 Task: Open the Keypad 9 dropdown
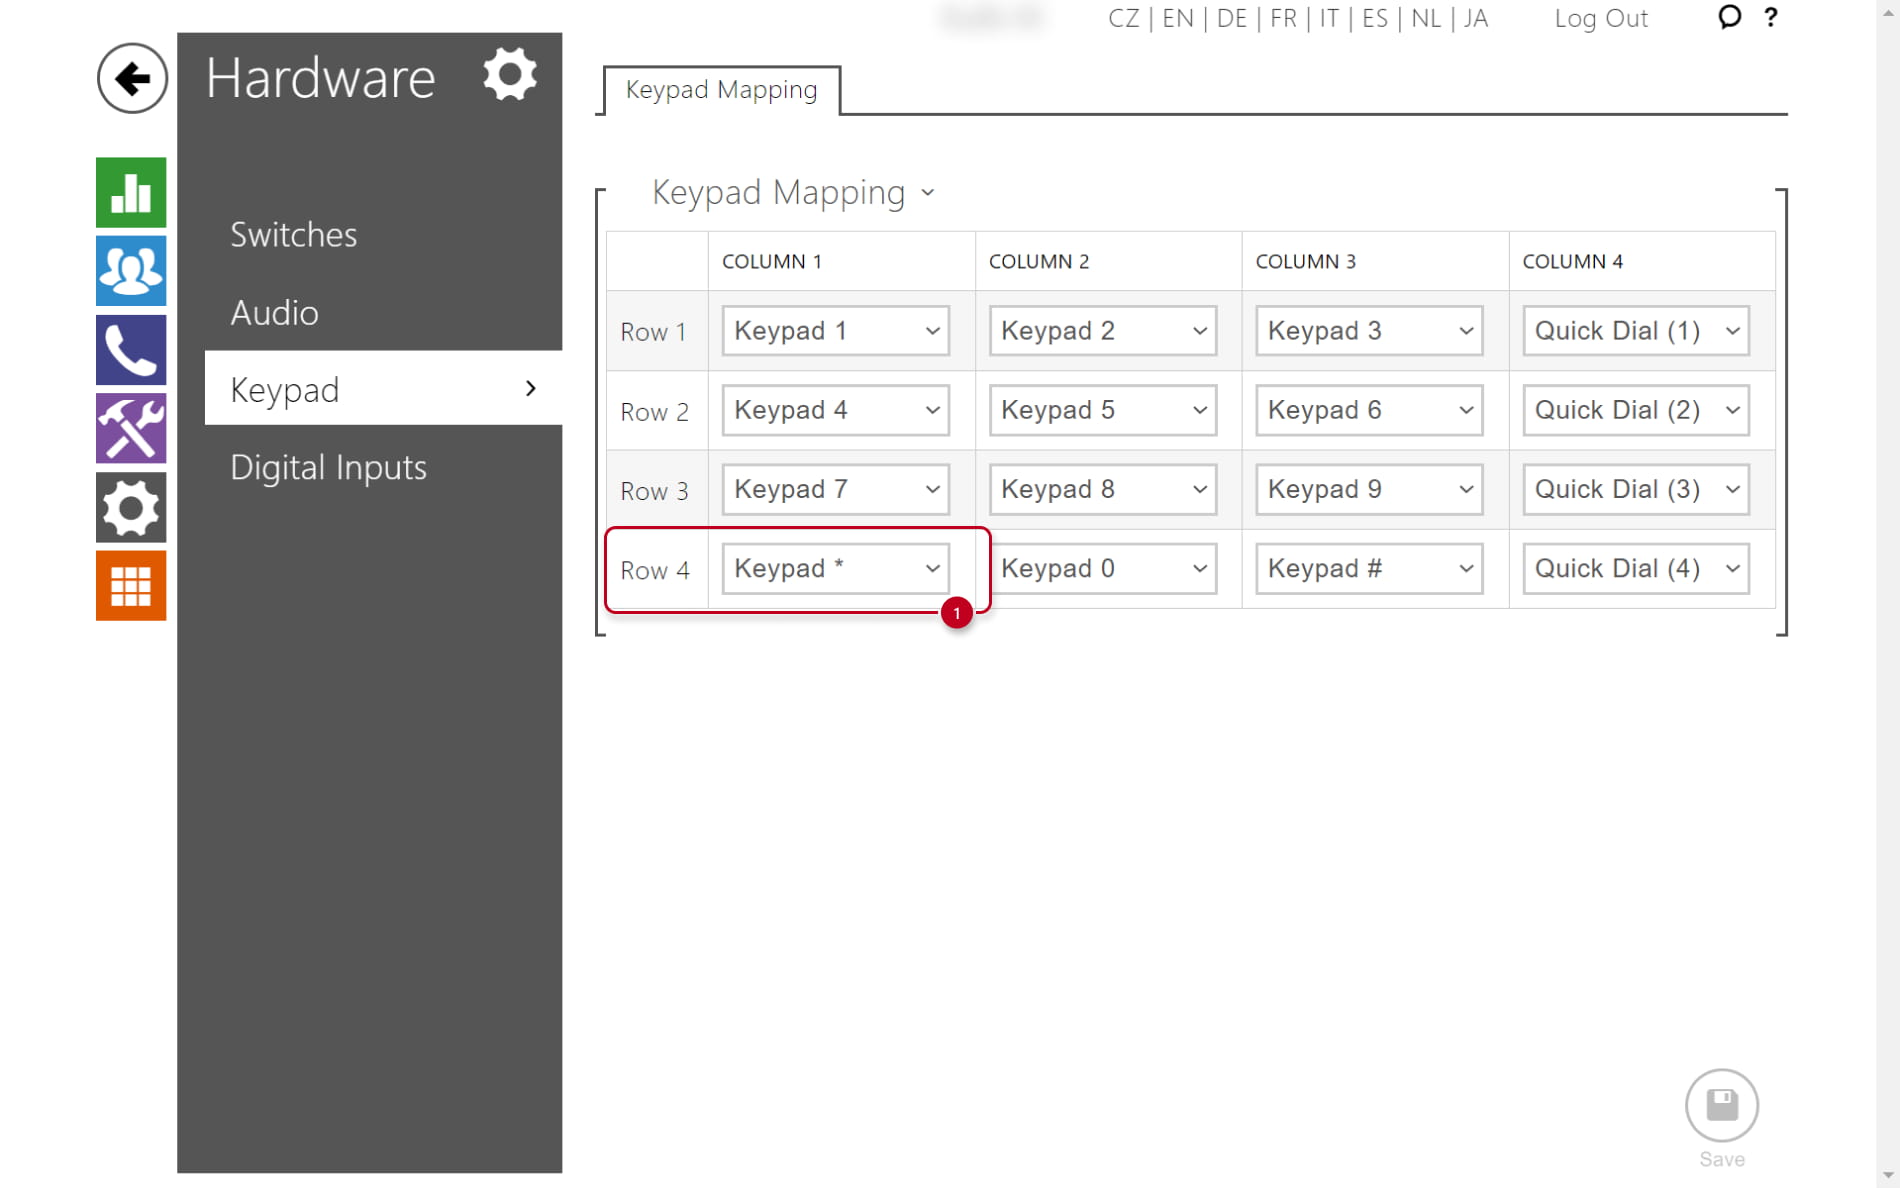1370,489
